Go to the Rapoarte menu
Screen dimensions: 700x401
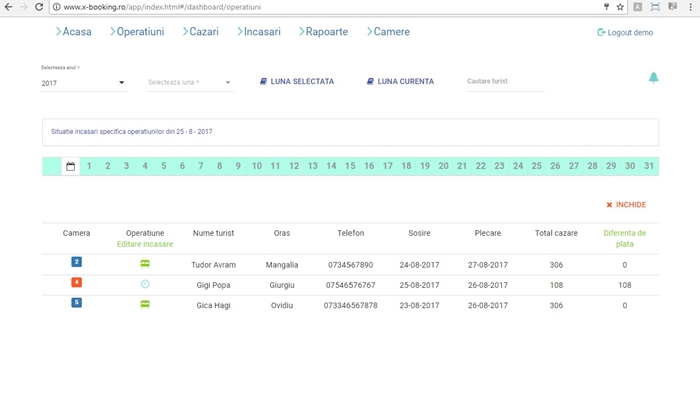[x=323, y=32]
